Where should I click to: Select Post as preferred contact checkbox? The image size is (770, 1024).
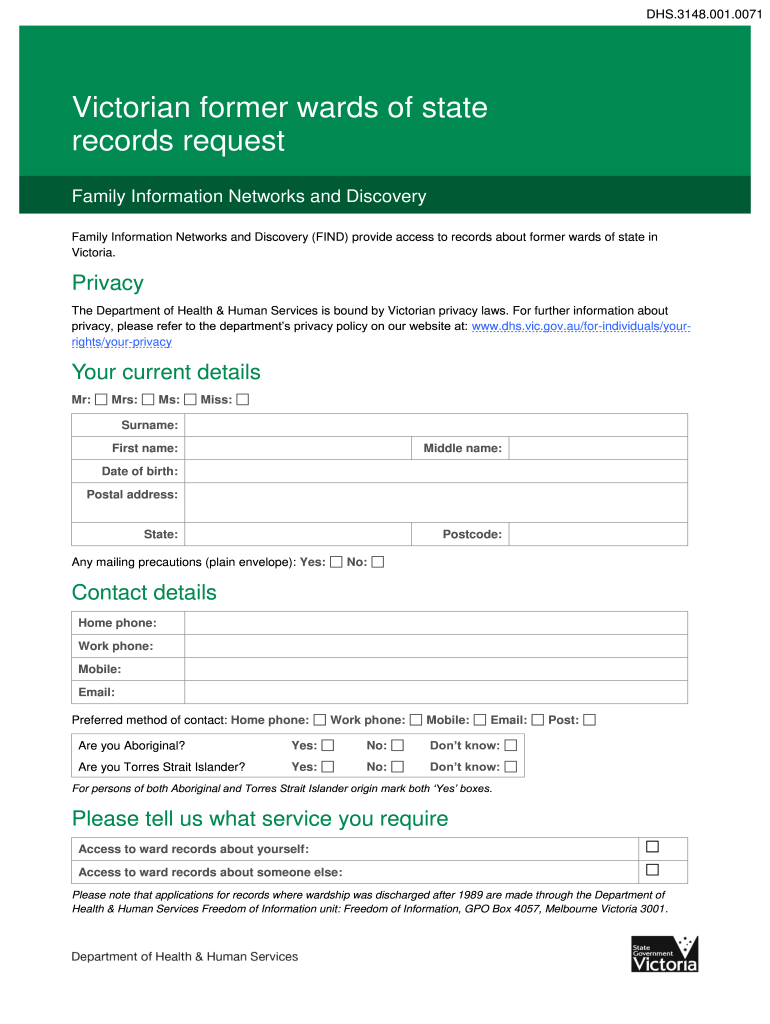[589, 720]
